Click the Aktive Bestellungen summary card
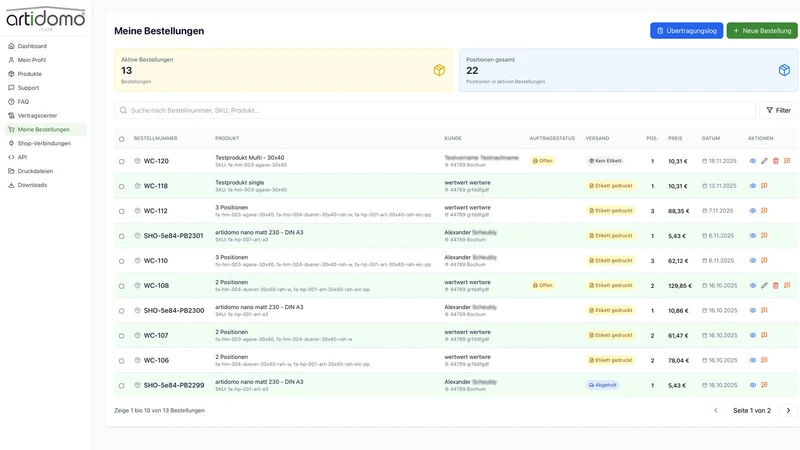The width and height of the screenshot is (800, 450). tap(283, 70)
